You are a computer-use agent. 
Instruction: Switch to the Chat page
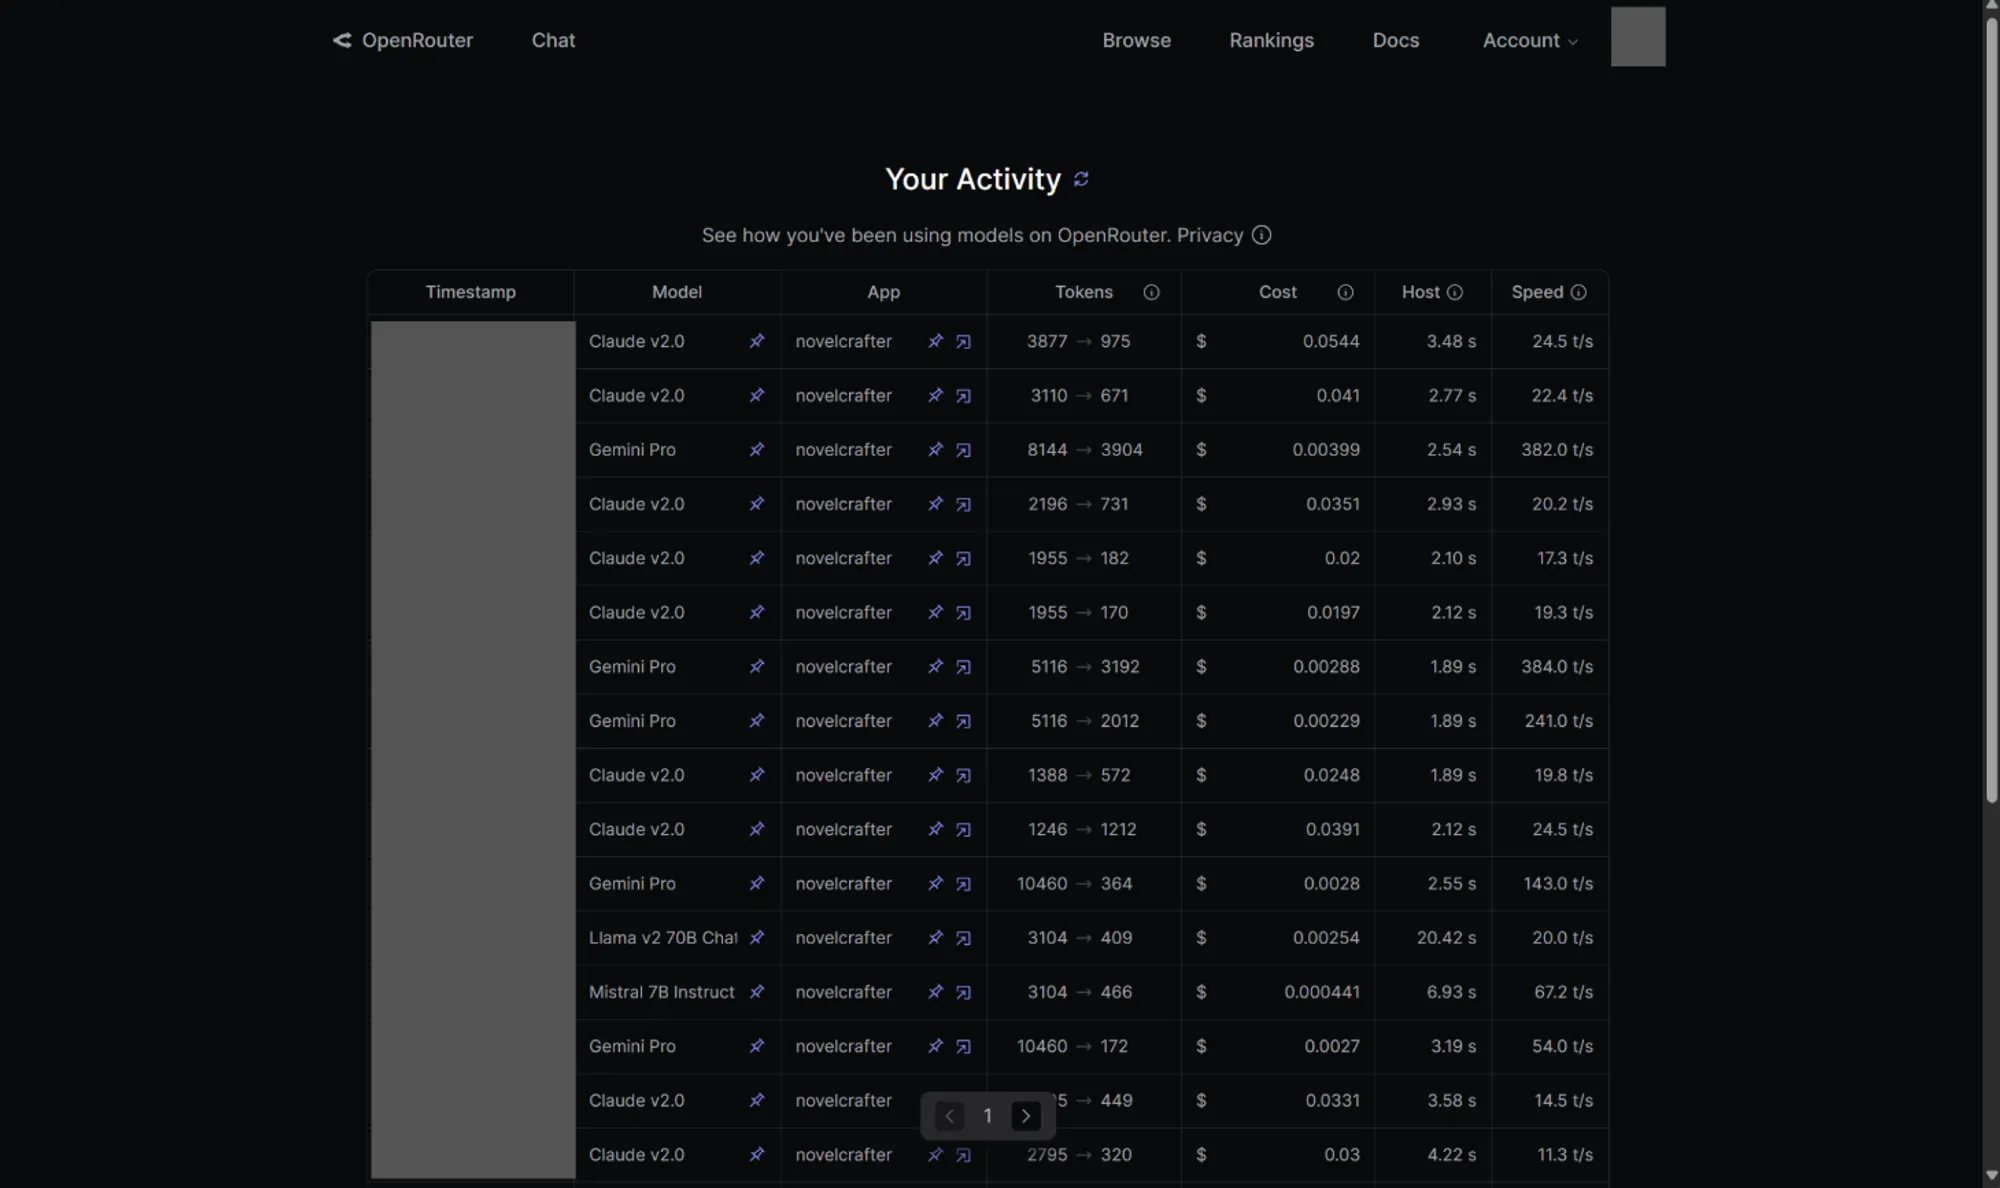(x=553, y=40)
